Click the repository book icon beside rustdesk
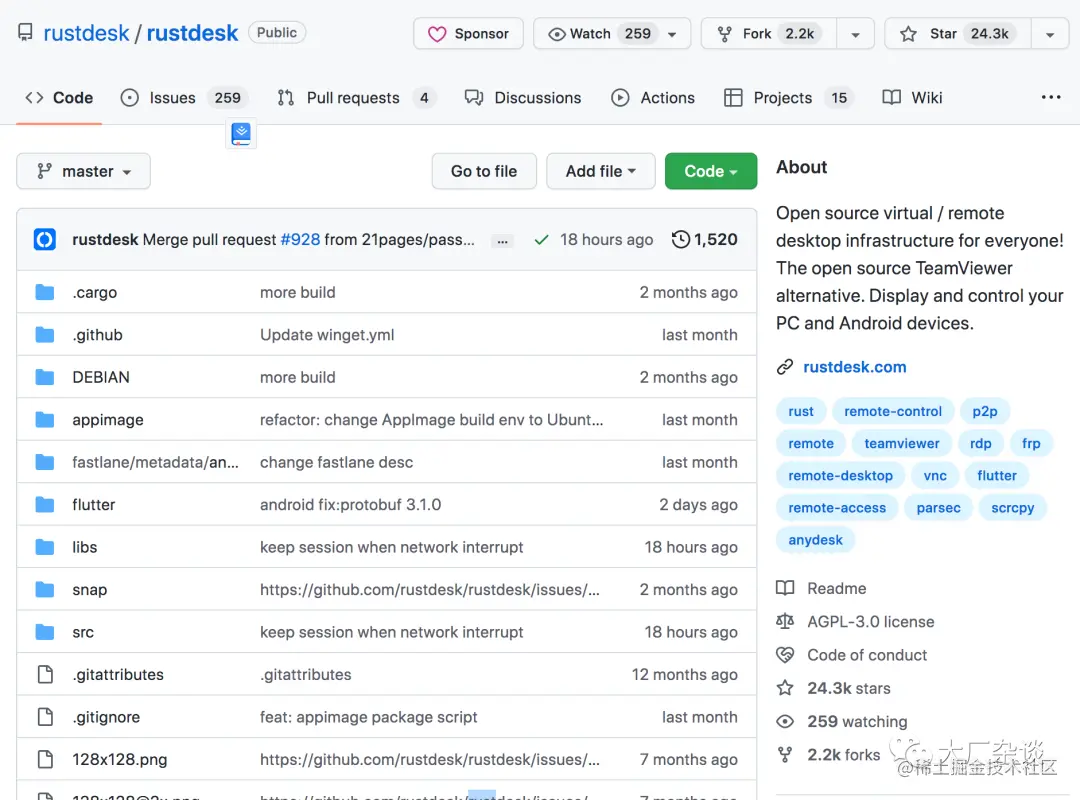The height and width of the screenshot is (800, 1080). 25,32
